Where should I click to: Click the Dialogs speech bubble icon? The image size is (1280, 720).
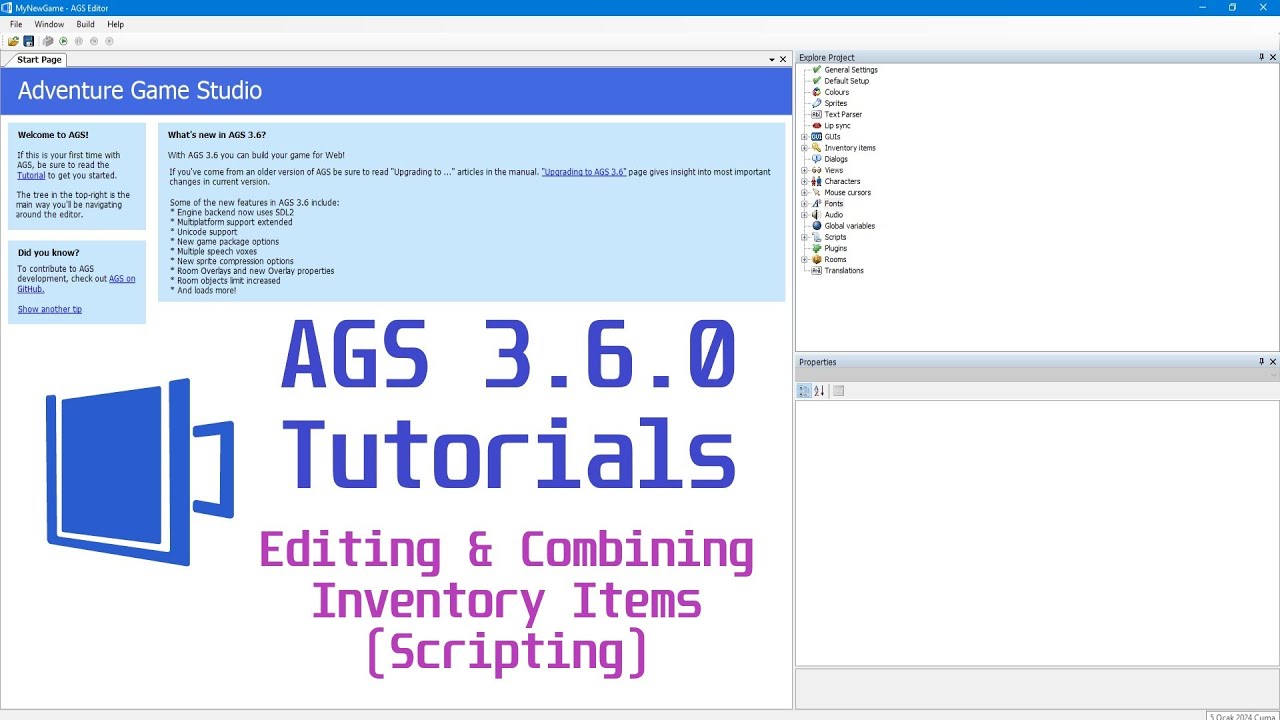(816, 159)
